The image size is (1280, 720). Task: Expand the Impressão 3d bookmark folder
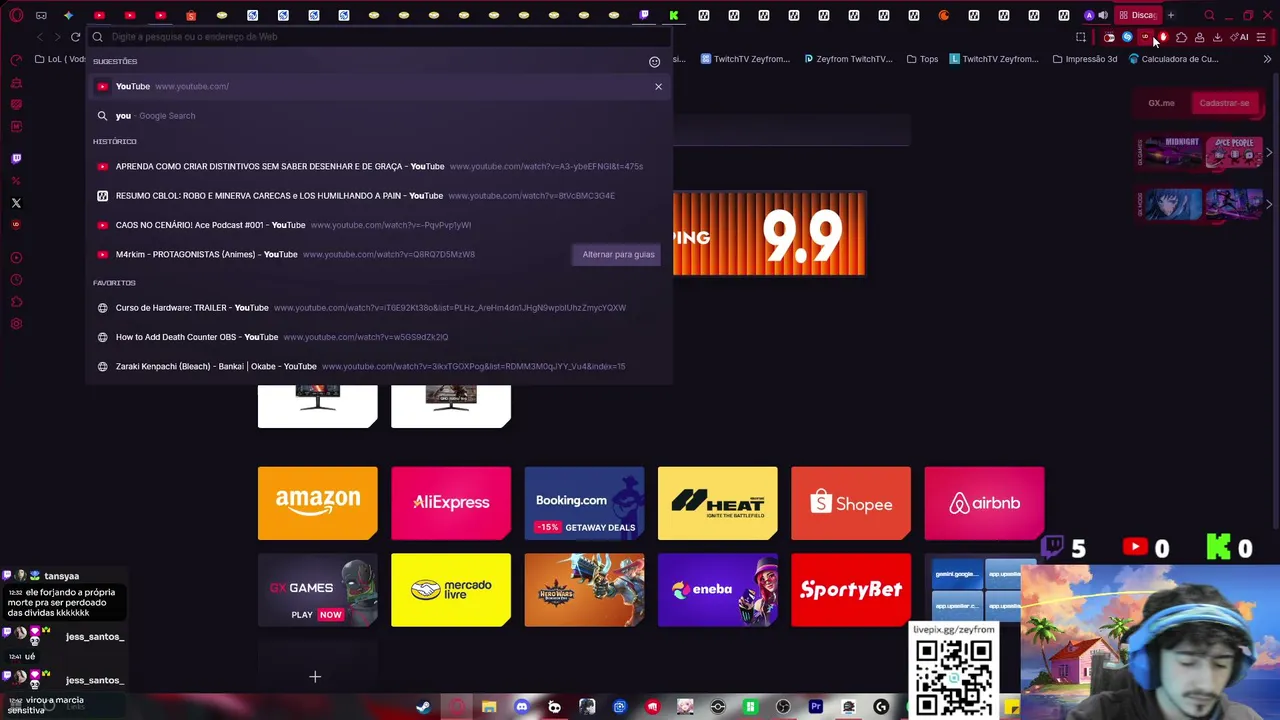(1085, 59)
